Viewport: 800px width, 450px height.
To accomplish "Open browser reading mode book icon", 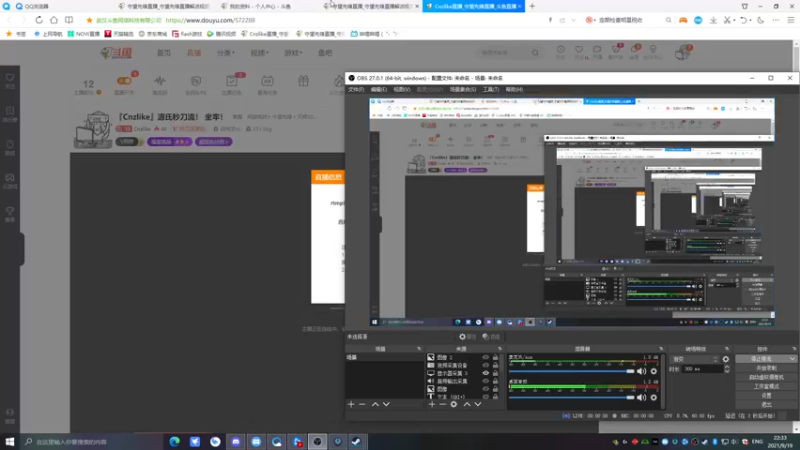I will (x=69, y=20).
